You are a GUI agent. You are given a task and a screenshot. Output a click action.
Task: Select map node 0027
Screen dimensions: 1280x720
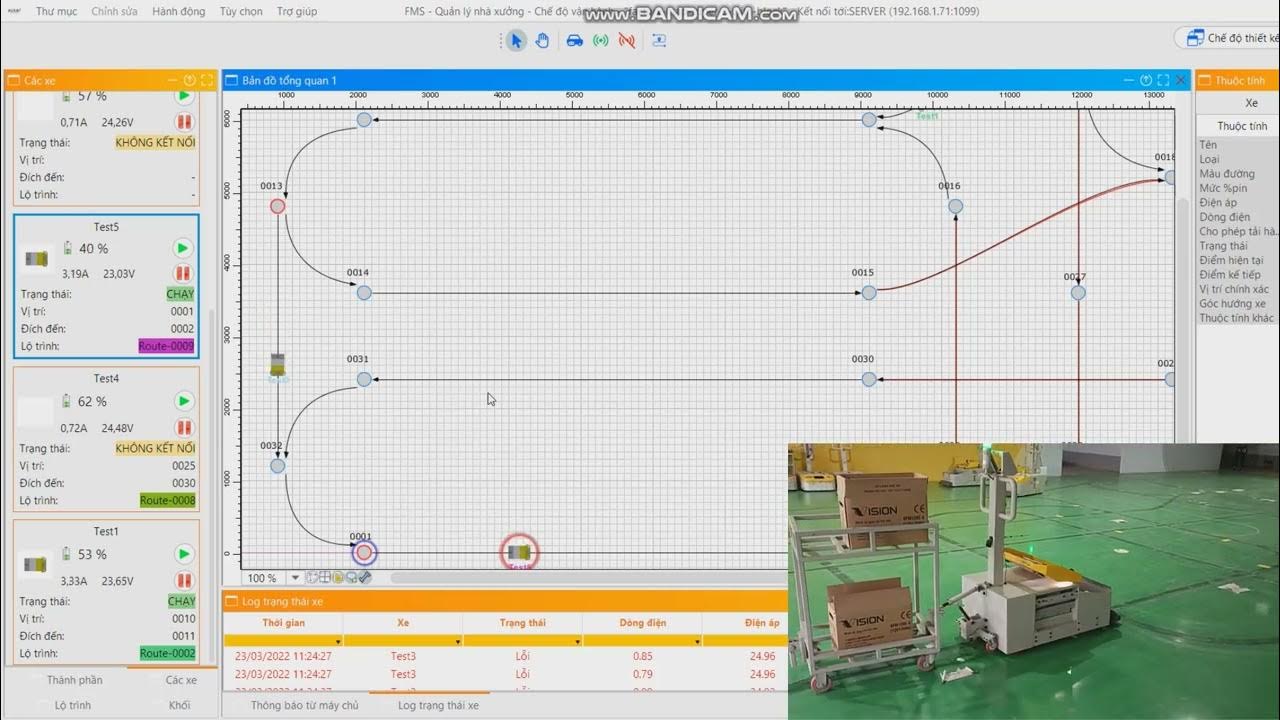tap(1078, 293)
